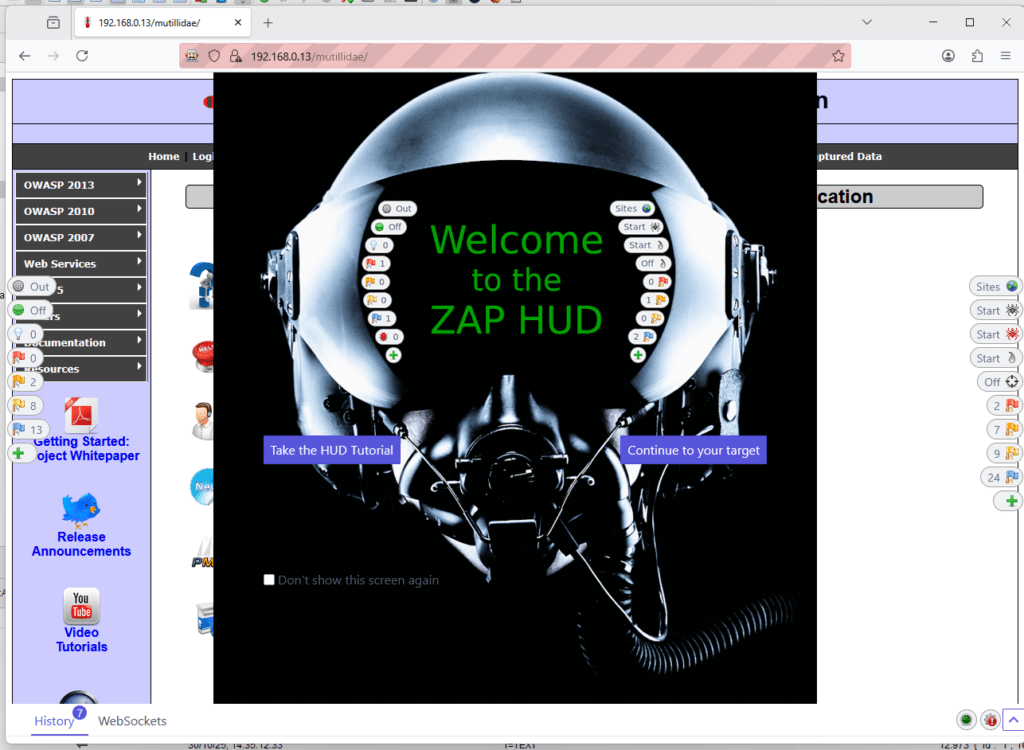Viewport: 1024px width, 750px height.
Task: Start the red Ajax Spider tool
Action: click(x=998, y=334)
